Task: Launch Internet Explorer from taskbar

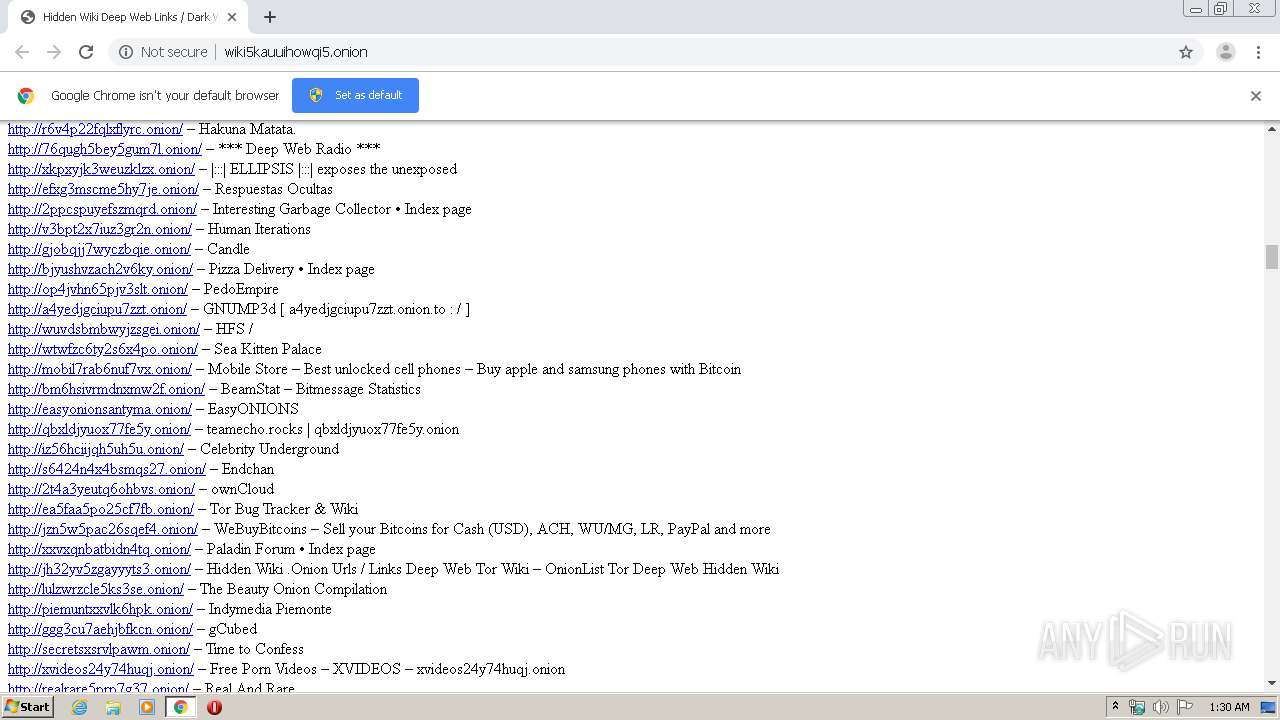Action: click(80, 707)
